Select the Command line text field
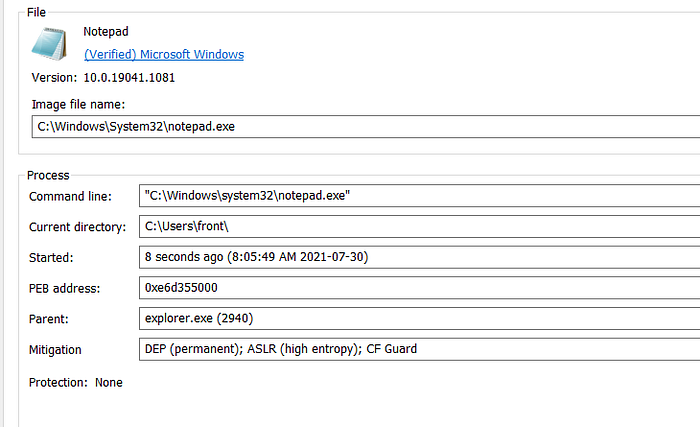The height and width of the screenshot is (427, 700). pyautogui.click(x=419, y=196)
